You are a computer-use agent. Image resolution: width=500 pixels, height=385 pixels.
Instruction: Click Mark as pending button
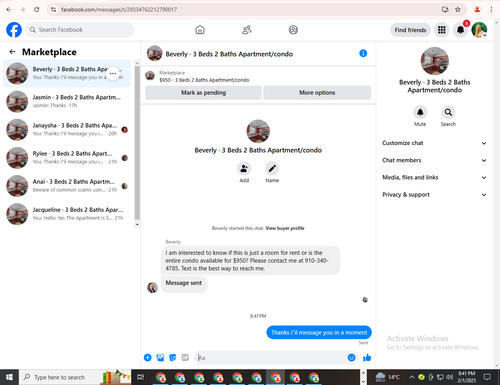(x=203, y=93)
